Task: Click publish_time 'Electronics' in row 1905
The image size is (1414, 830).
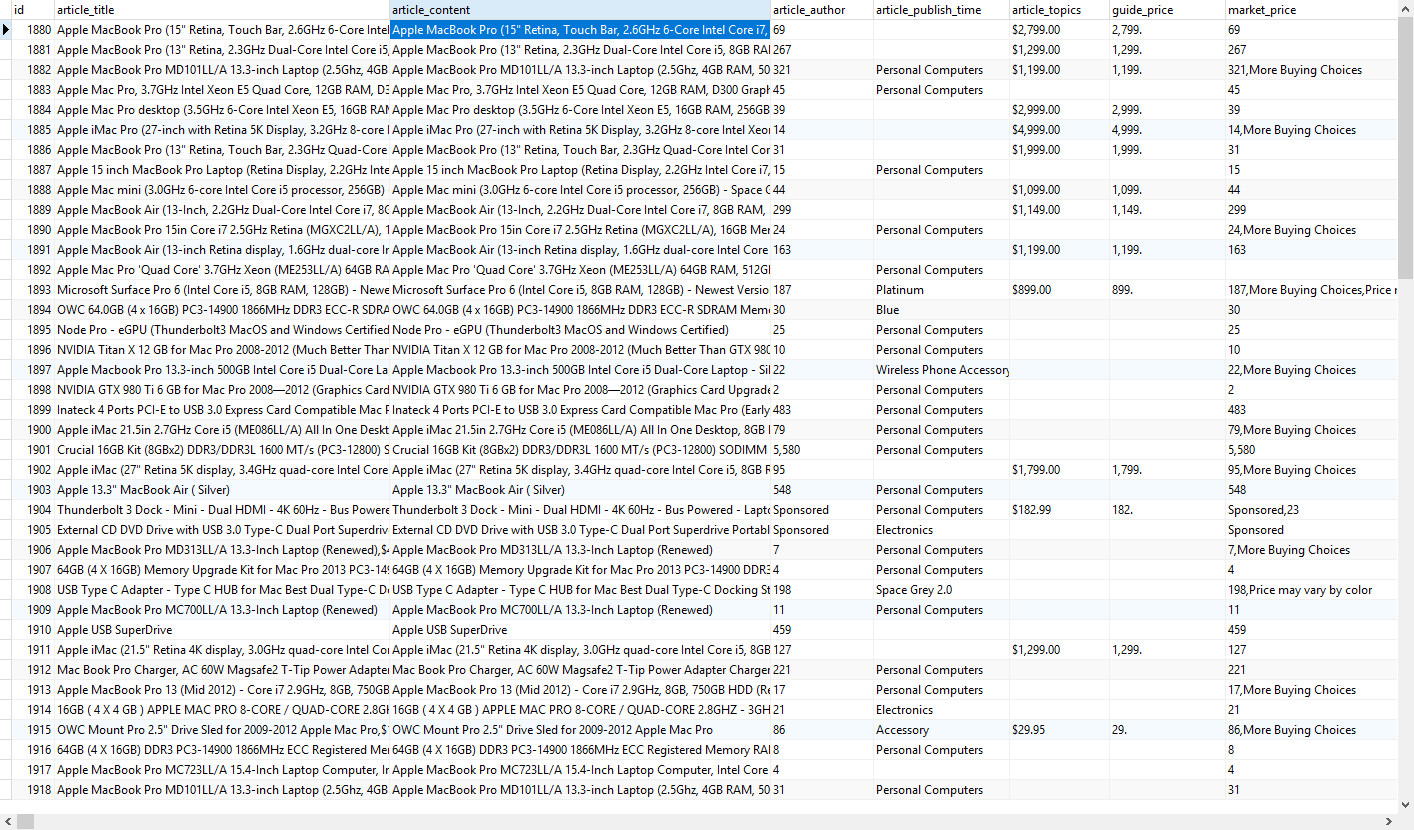Action: click(941, 530)
